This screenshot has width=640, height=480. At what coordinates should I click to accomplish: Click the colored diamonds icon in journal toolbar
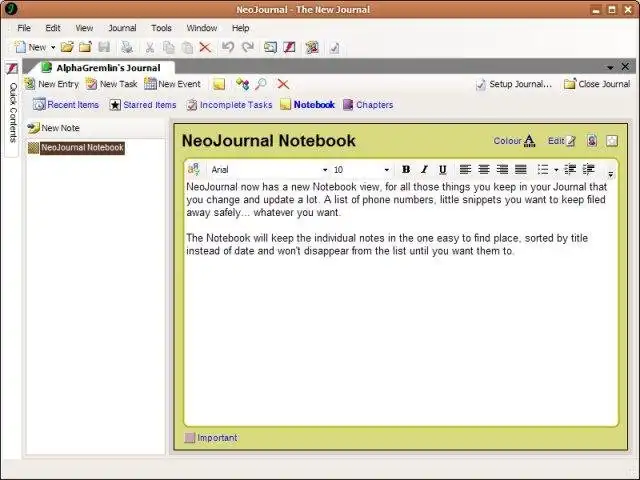tap(242, 84)
